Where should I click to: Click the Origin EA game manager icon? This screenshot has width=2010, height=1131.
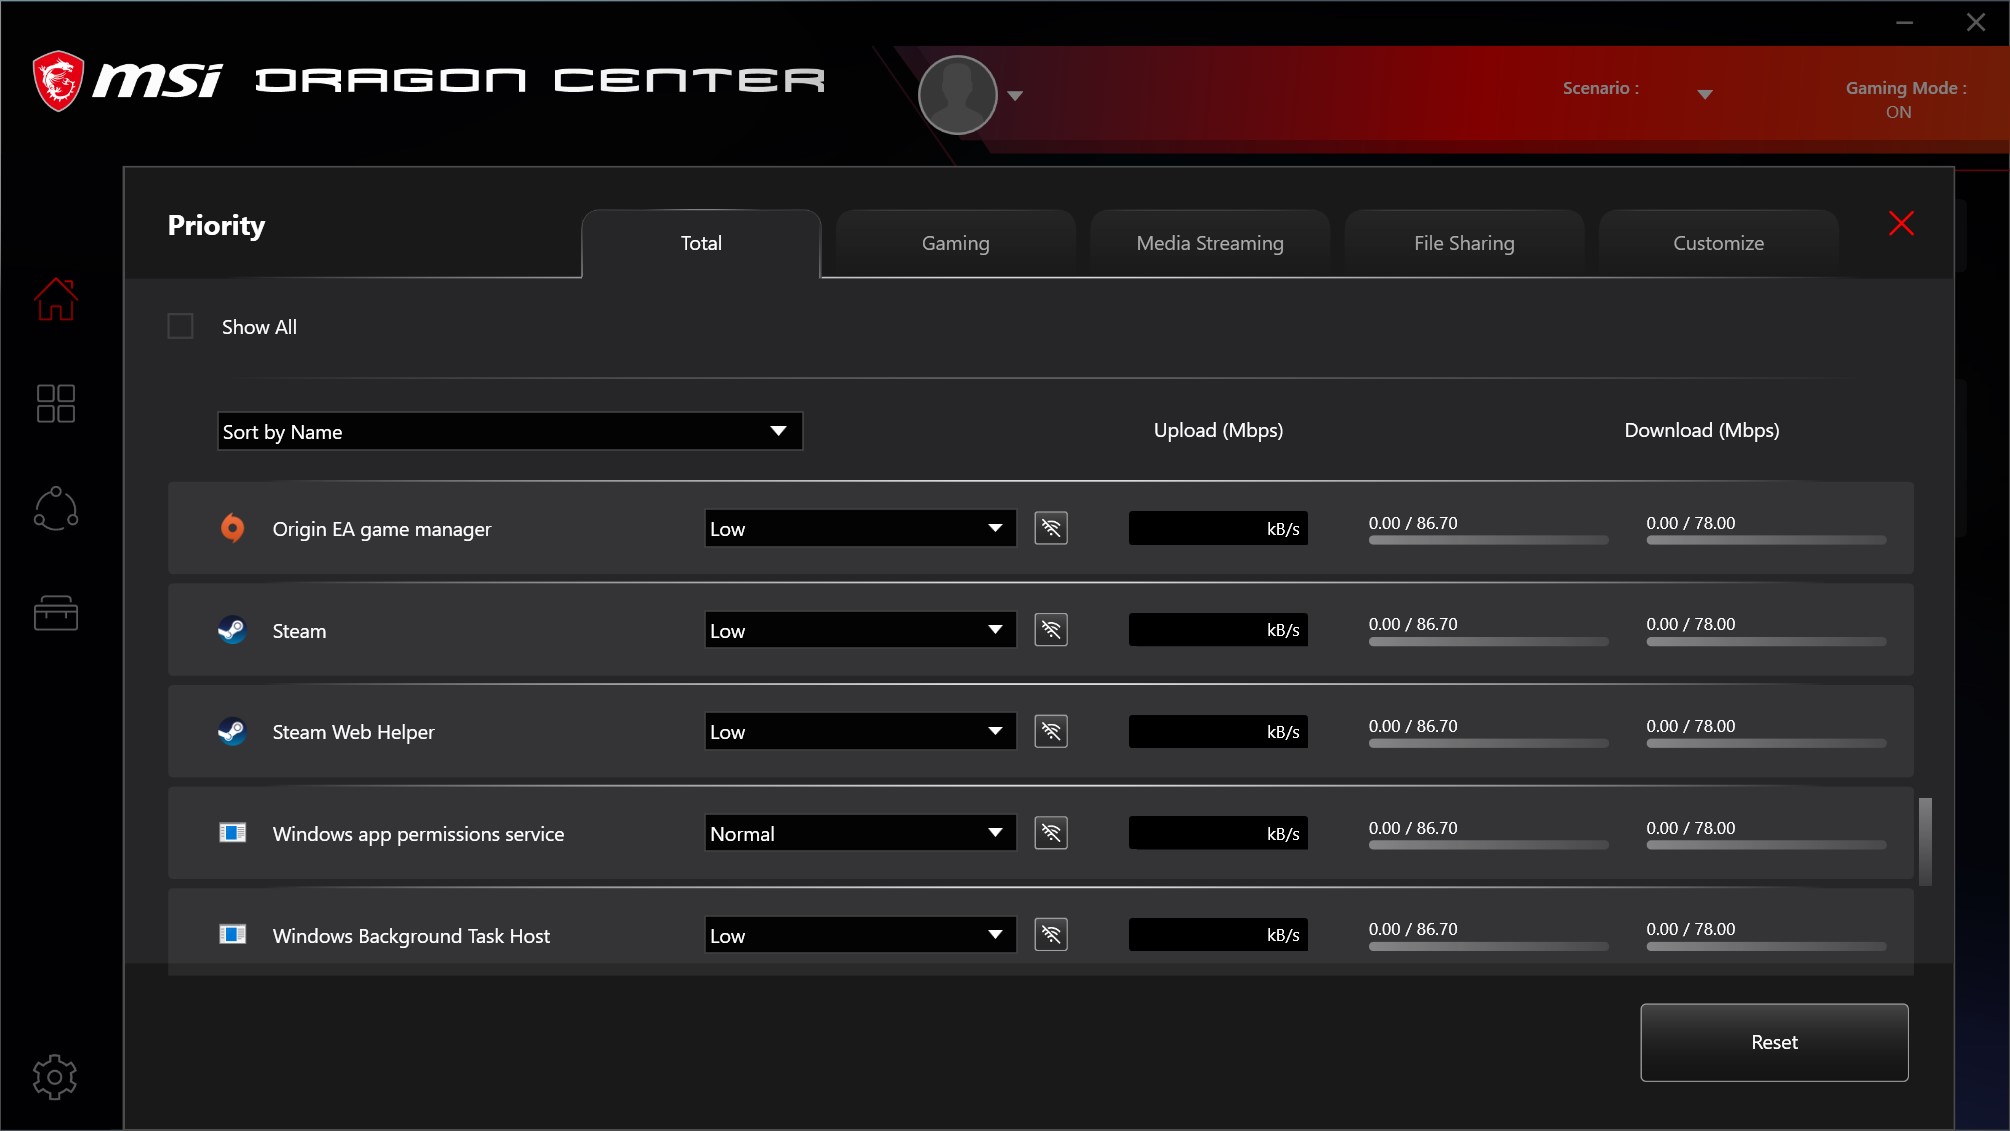click(232, 528)
